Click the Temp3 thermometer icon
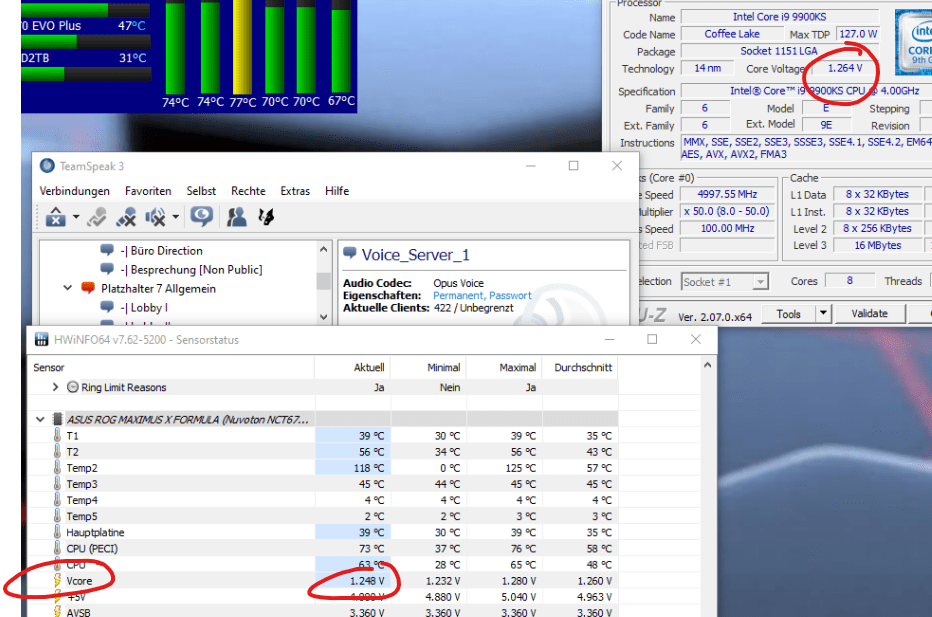 coord(57,483)
